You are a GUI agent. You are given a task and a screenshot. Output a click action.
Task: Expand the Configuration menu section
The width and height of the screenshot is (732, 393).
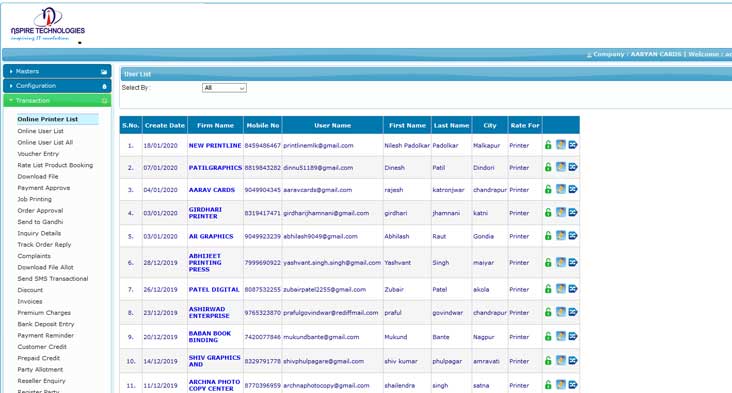pyautogui.click(x=57, y=86)
